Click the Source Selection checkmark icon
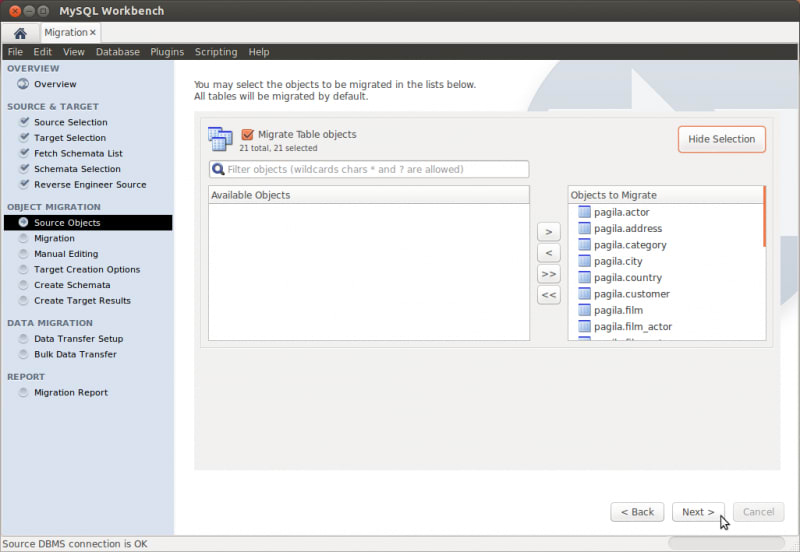This screenshot has height=552, width=800. click(23, 122)
